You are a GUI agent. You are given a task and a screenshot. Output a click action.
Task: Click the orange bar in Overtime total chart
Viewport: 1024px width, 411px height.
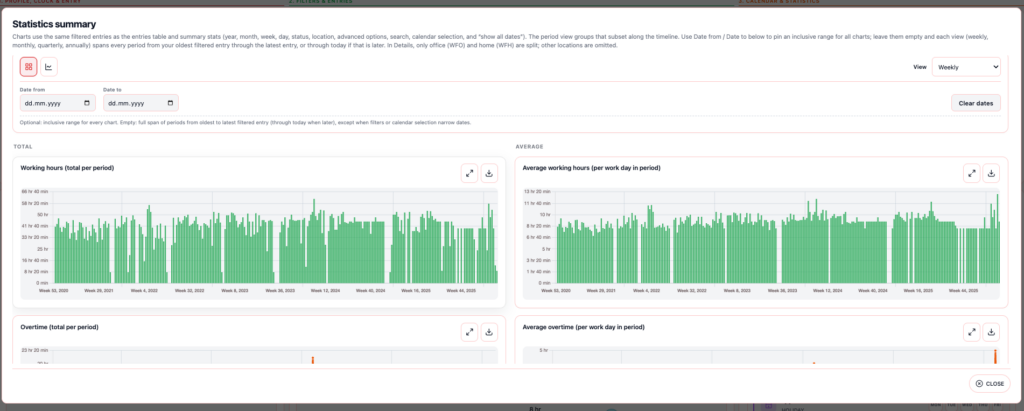click(312, 360)
